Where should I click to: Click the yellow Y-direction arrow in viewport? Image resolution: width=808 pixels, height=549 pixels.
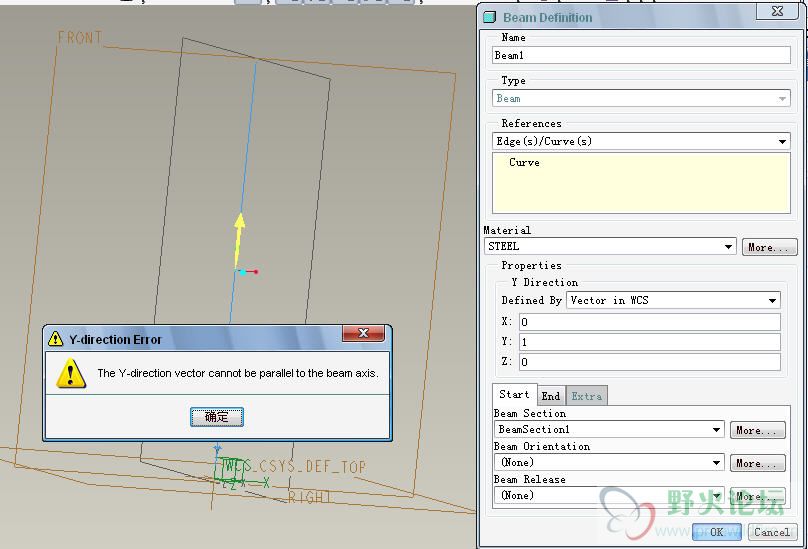239,235
